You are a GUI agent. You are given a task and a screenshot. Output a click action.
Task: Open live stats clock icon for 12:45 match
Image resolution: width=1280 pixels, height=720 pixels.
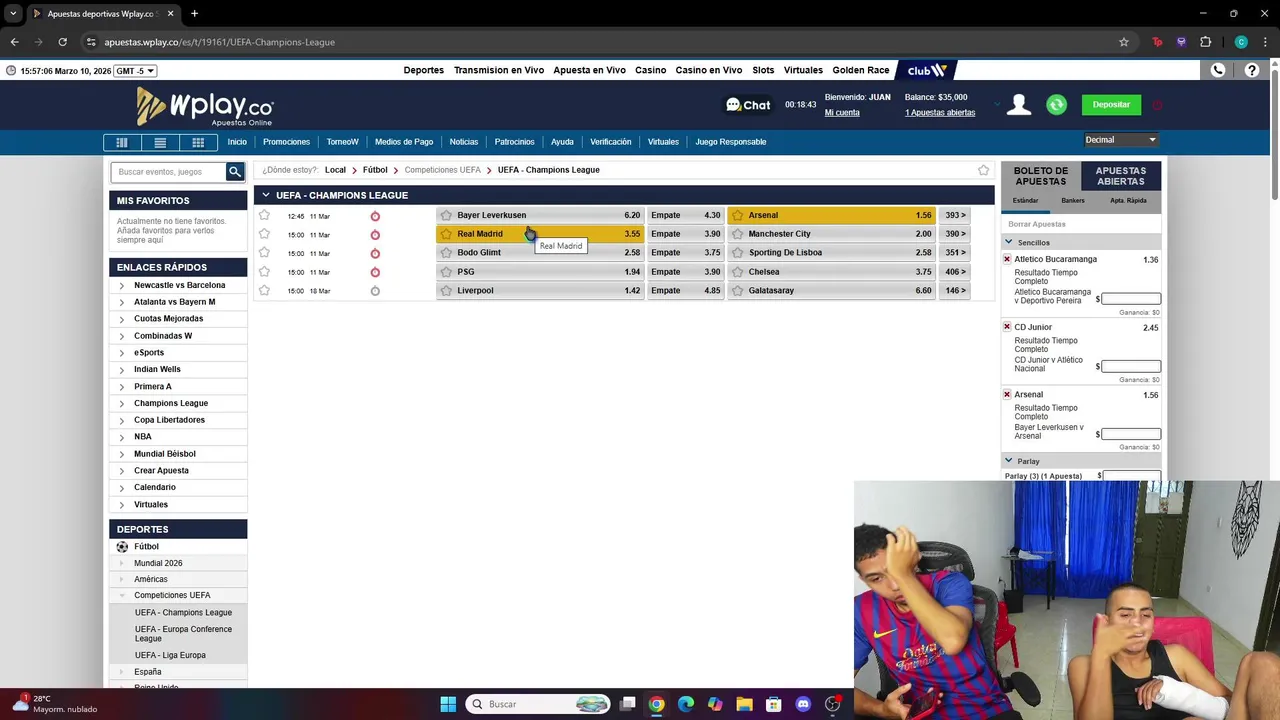(x=375, y=216)
